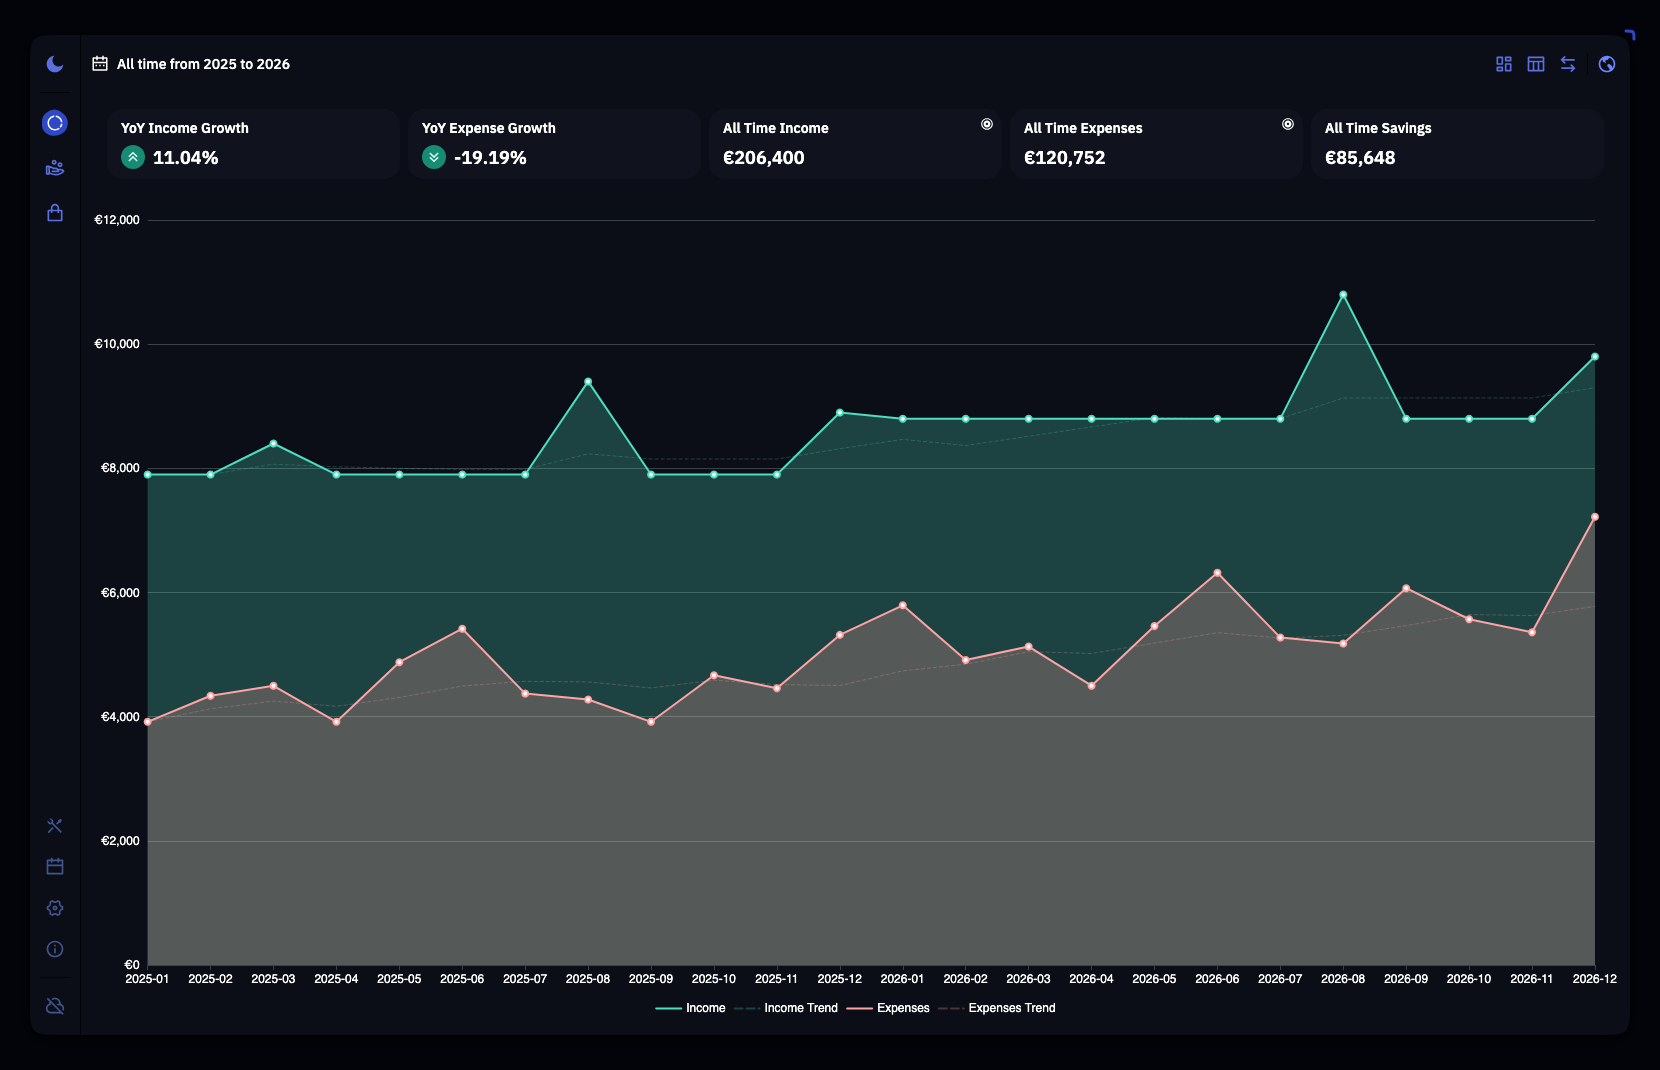The height and width of the screenshot is (1070, 1660).
Task: Click the '-19.19%' growth value
Action: point(490,158)
